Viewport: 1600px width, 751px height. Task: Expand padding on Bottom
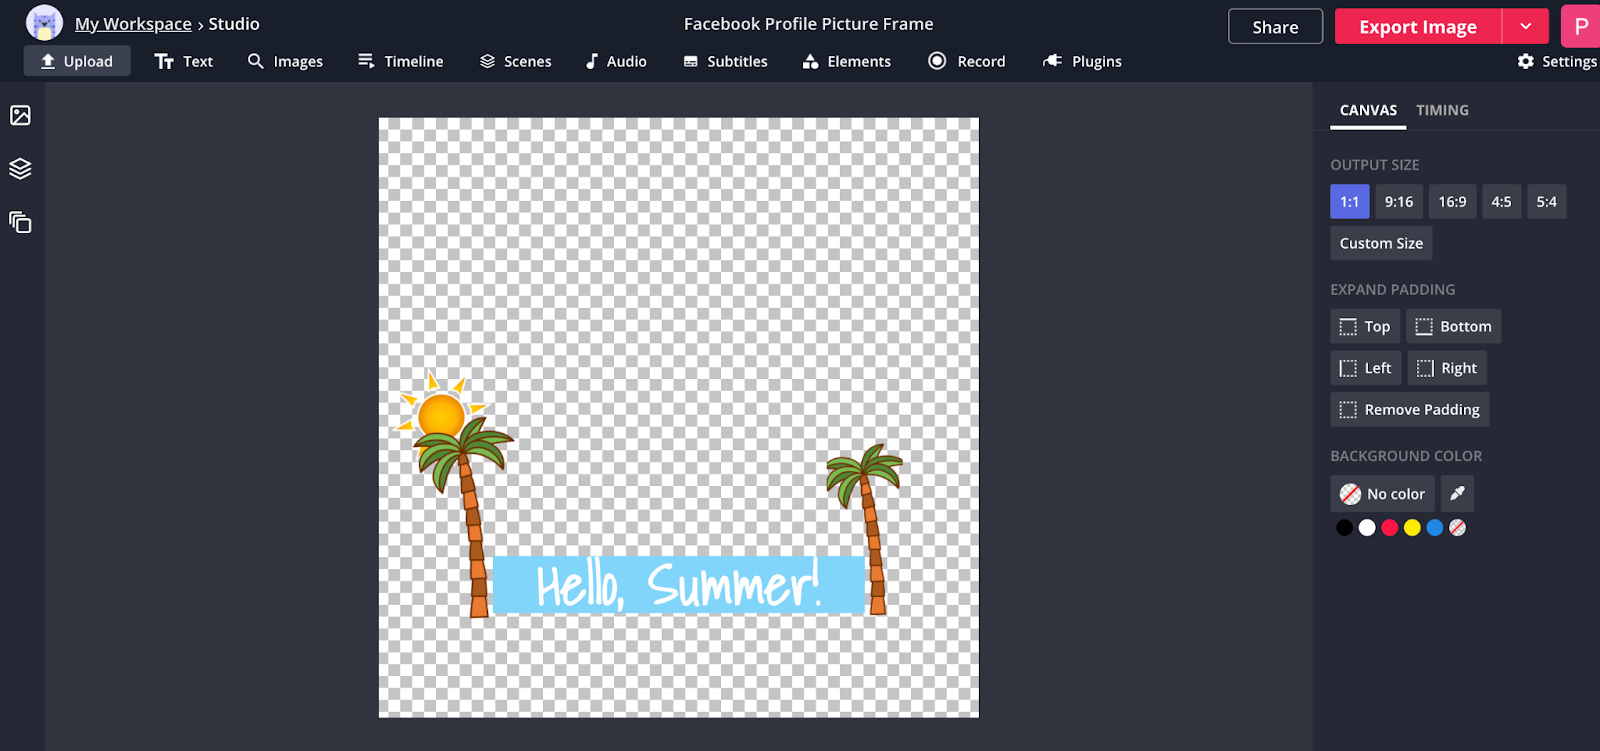pyautogui.click(x=1454, y=327)
